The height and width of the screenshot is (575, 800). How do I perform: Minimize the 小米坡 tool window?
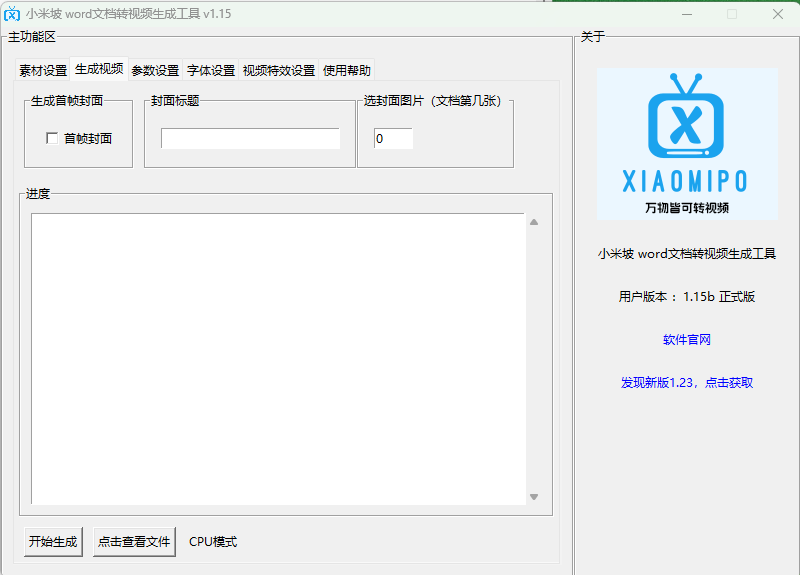click(686, 14)
